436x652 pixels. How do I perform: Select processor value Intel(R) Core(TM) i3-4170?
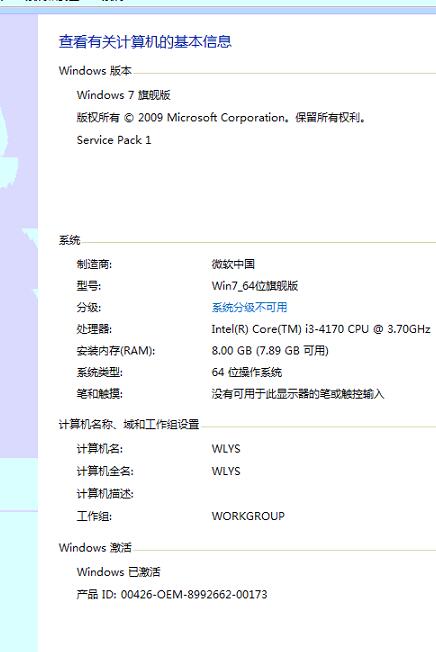(321, 329)
